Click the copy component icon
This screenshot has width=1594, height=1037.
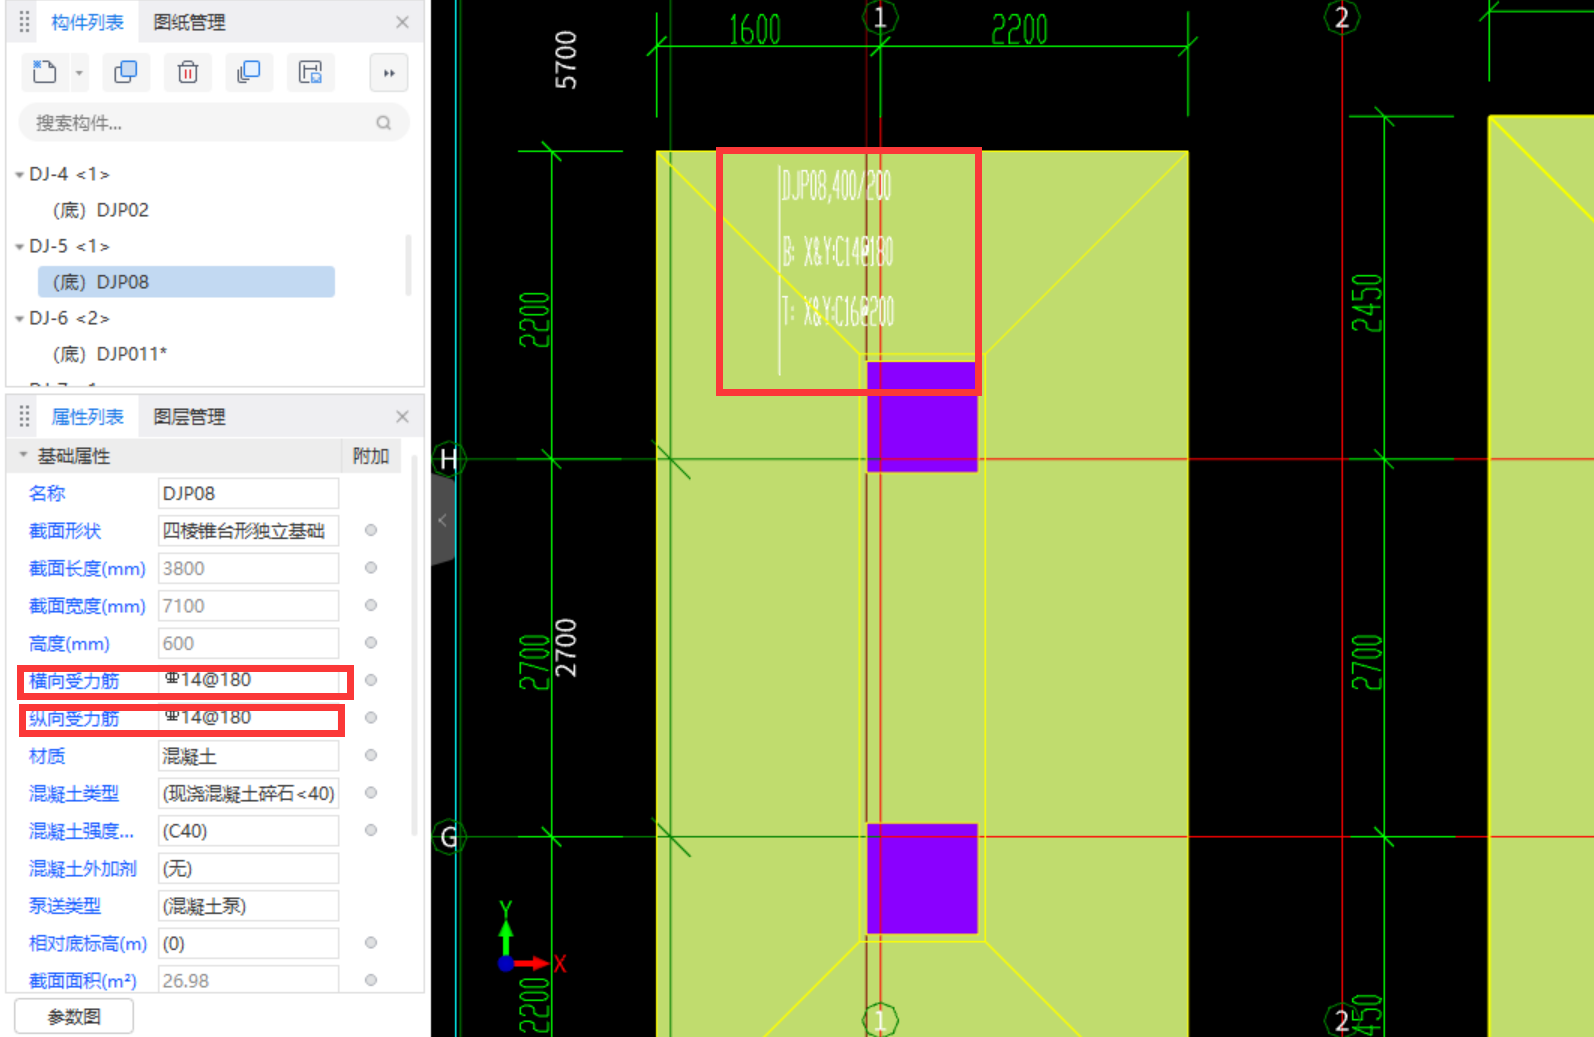click(126, 72)
